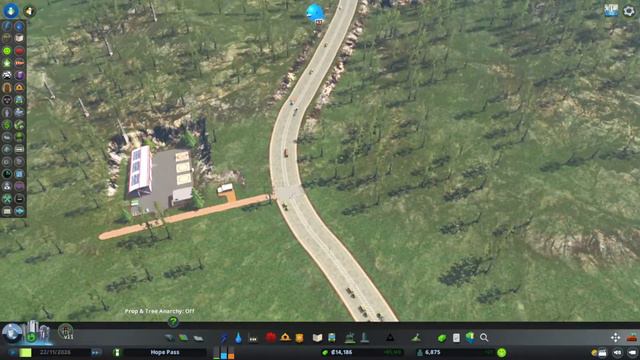Click the icon beside the gear

point(611,11)
